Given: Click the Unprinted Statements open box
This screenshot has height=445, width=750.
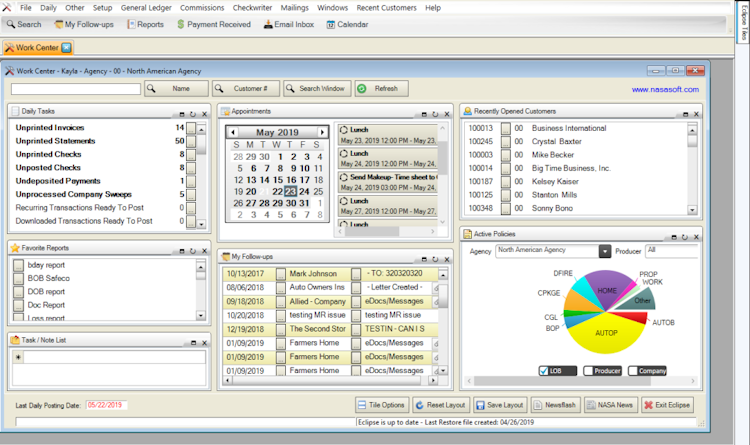Looking at the screenshot, I should (191, 141).
